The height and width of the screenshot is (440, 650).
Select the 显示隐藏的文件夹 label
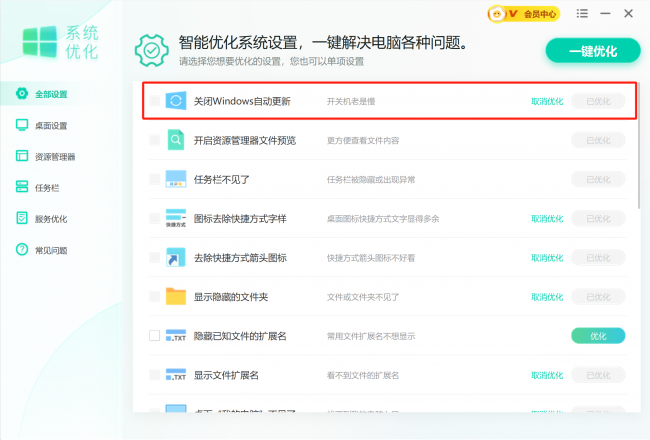click(231, 297)
